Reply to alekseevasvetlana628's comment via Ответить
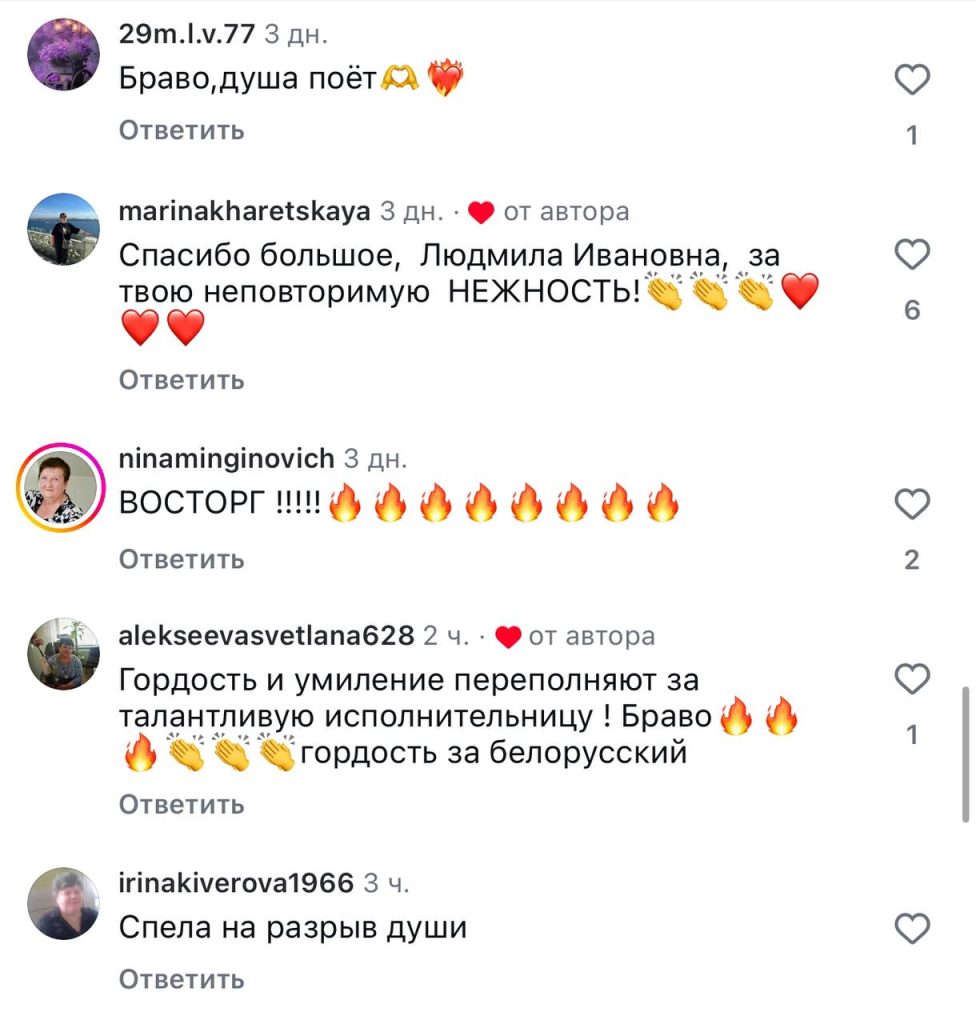976x1024 pixels. click(182, 805)
